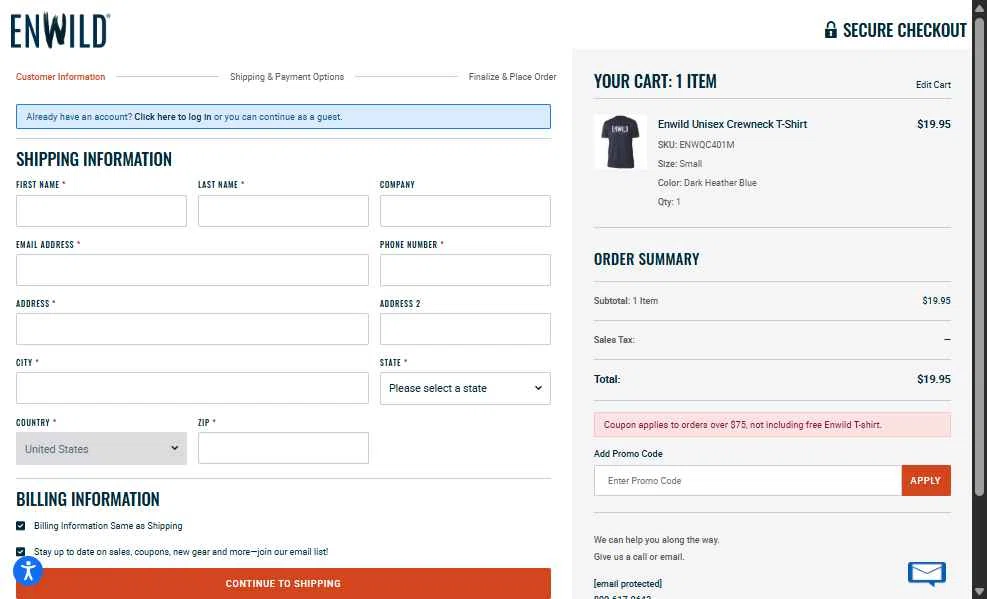Click the Sales Tax label

[614, 340]
